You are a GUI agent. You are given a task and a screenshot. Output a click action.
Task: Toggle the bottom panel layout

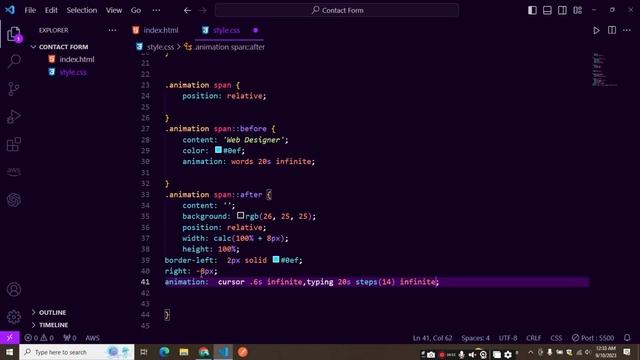[547, 10]
